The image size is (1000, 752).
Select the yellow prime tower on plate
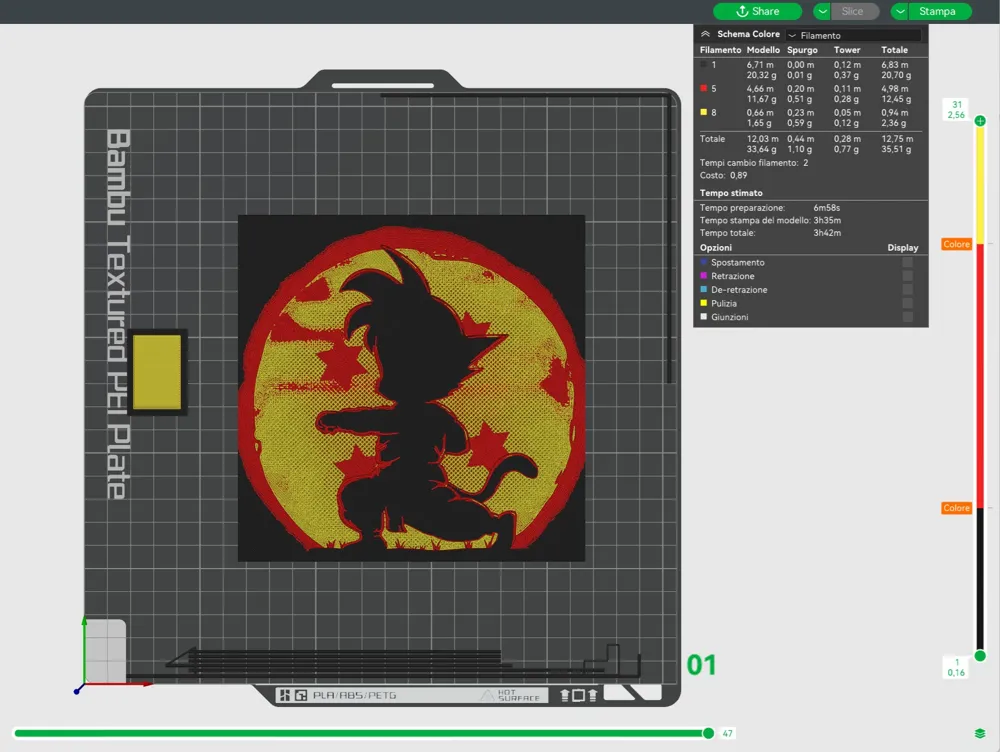157,372
